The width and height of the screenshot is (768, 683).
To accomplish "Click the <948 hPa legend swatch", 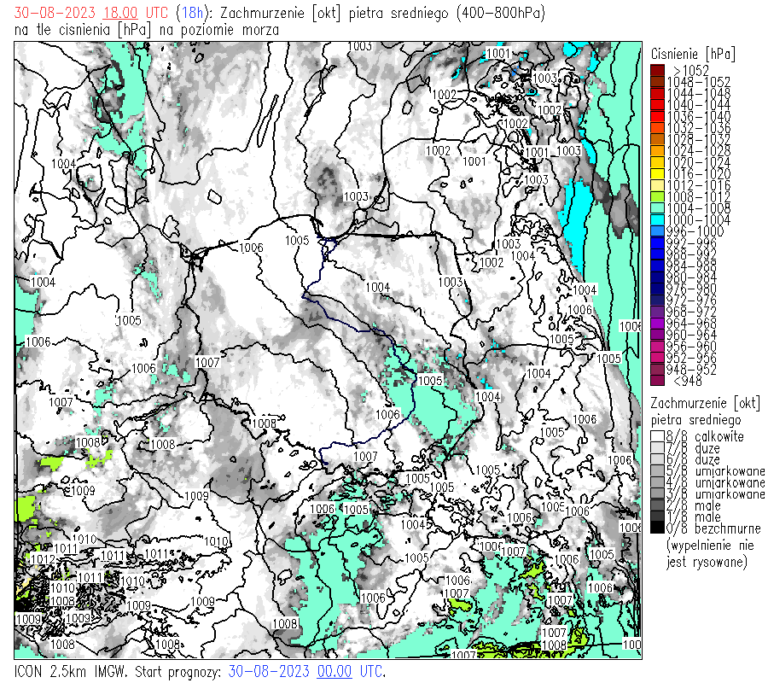I will tap(656, 380).
